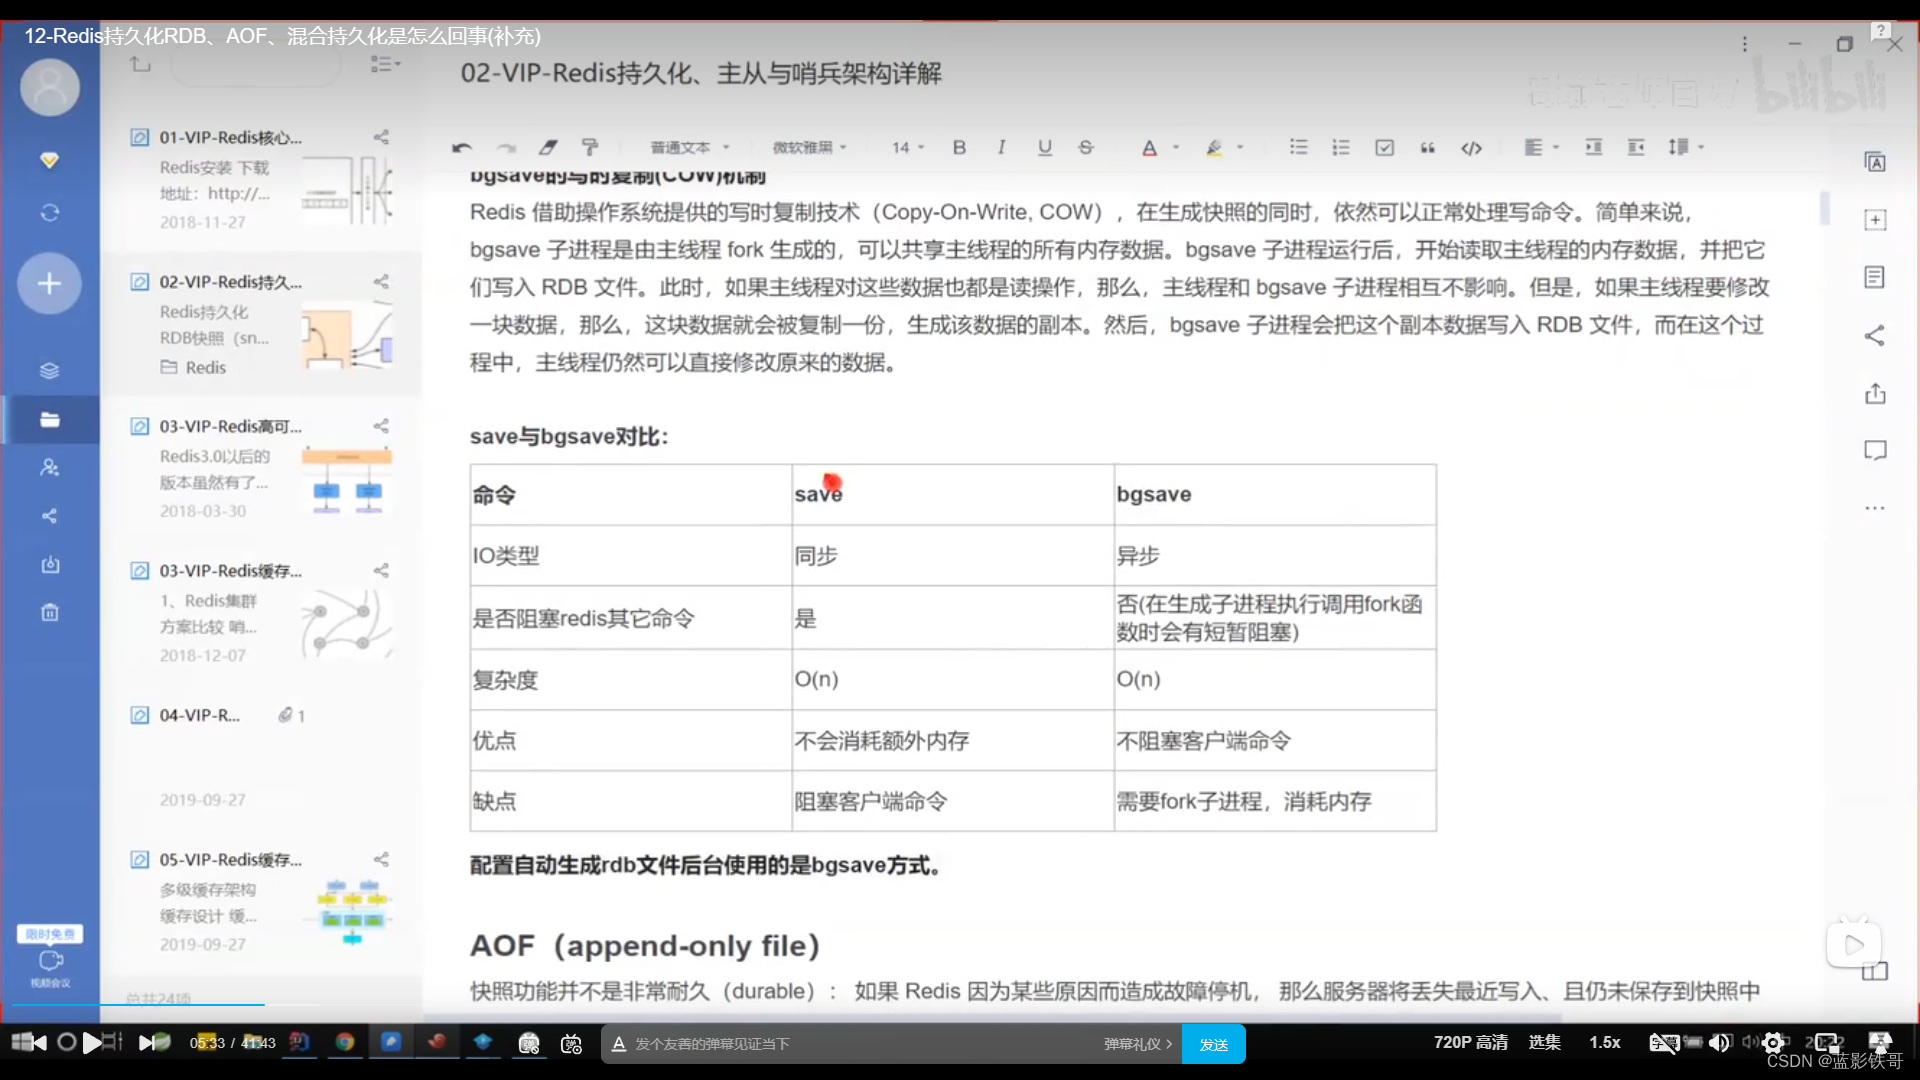The width and height of the screenshot is (1920, 1080).
Task: Apply the yellow highlight color
Action: coord(1214,148)
